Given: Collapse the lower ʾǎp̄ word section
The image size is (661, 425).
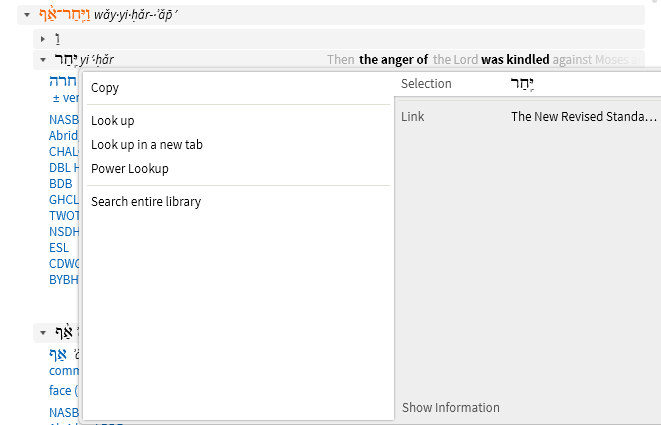Looking at the screenshot, I should tap(43, 332).
